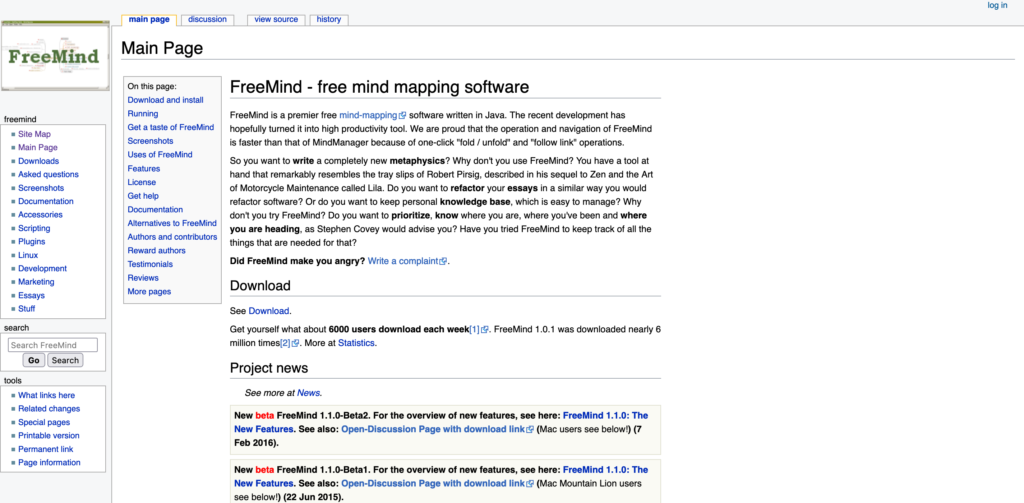This screenshot has height=503, width=1024.
Task: Jump to Features in contents
Action: pos(144,169)
